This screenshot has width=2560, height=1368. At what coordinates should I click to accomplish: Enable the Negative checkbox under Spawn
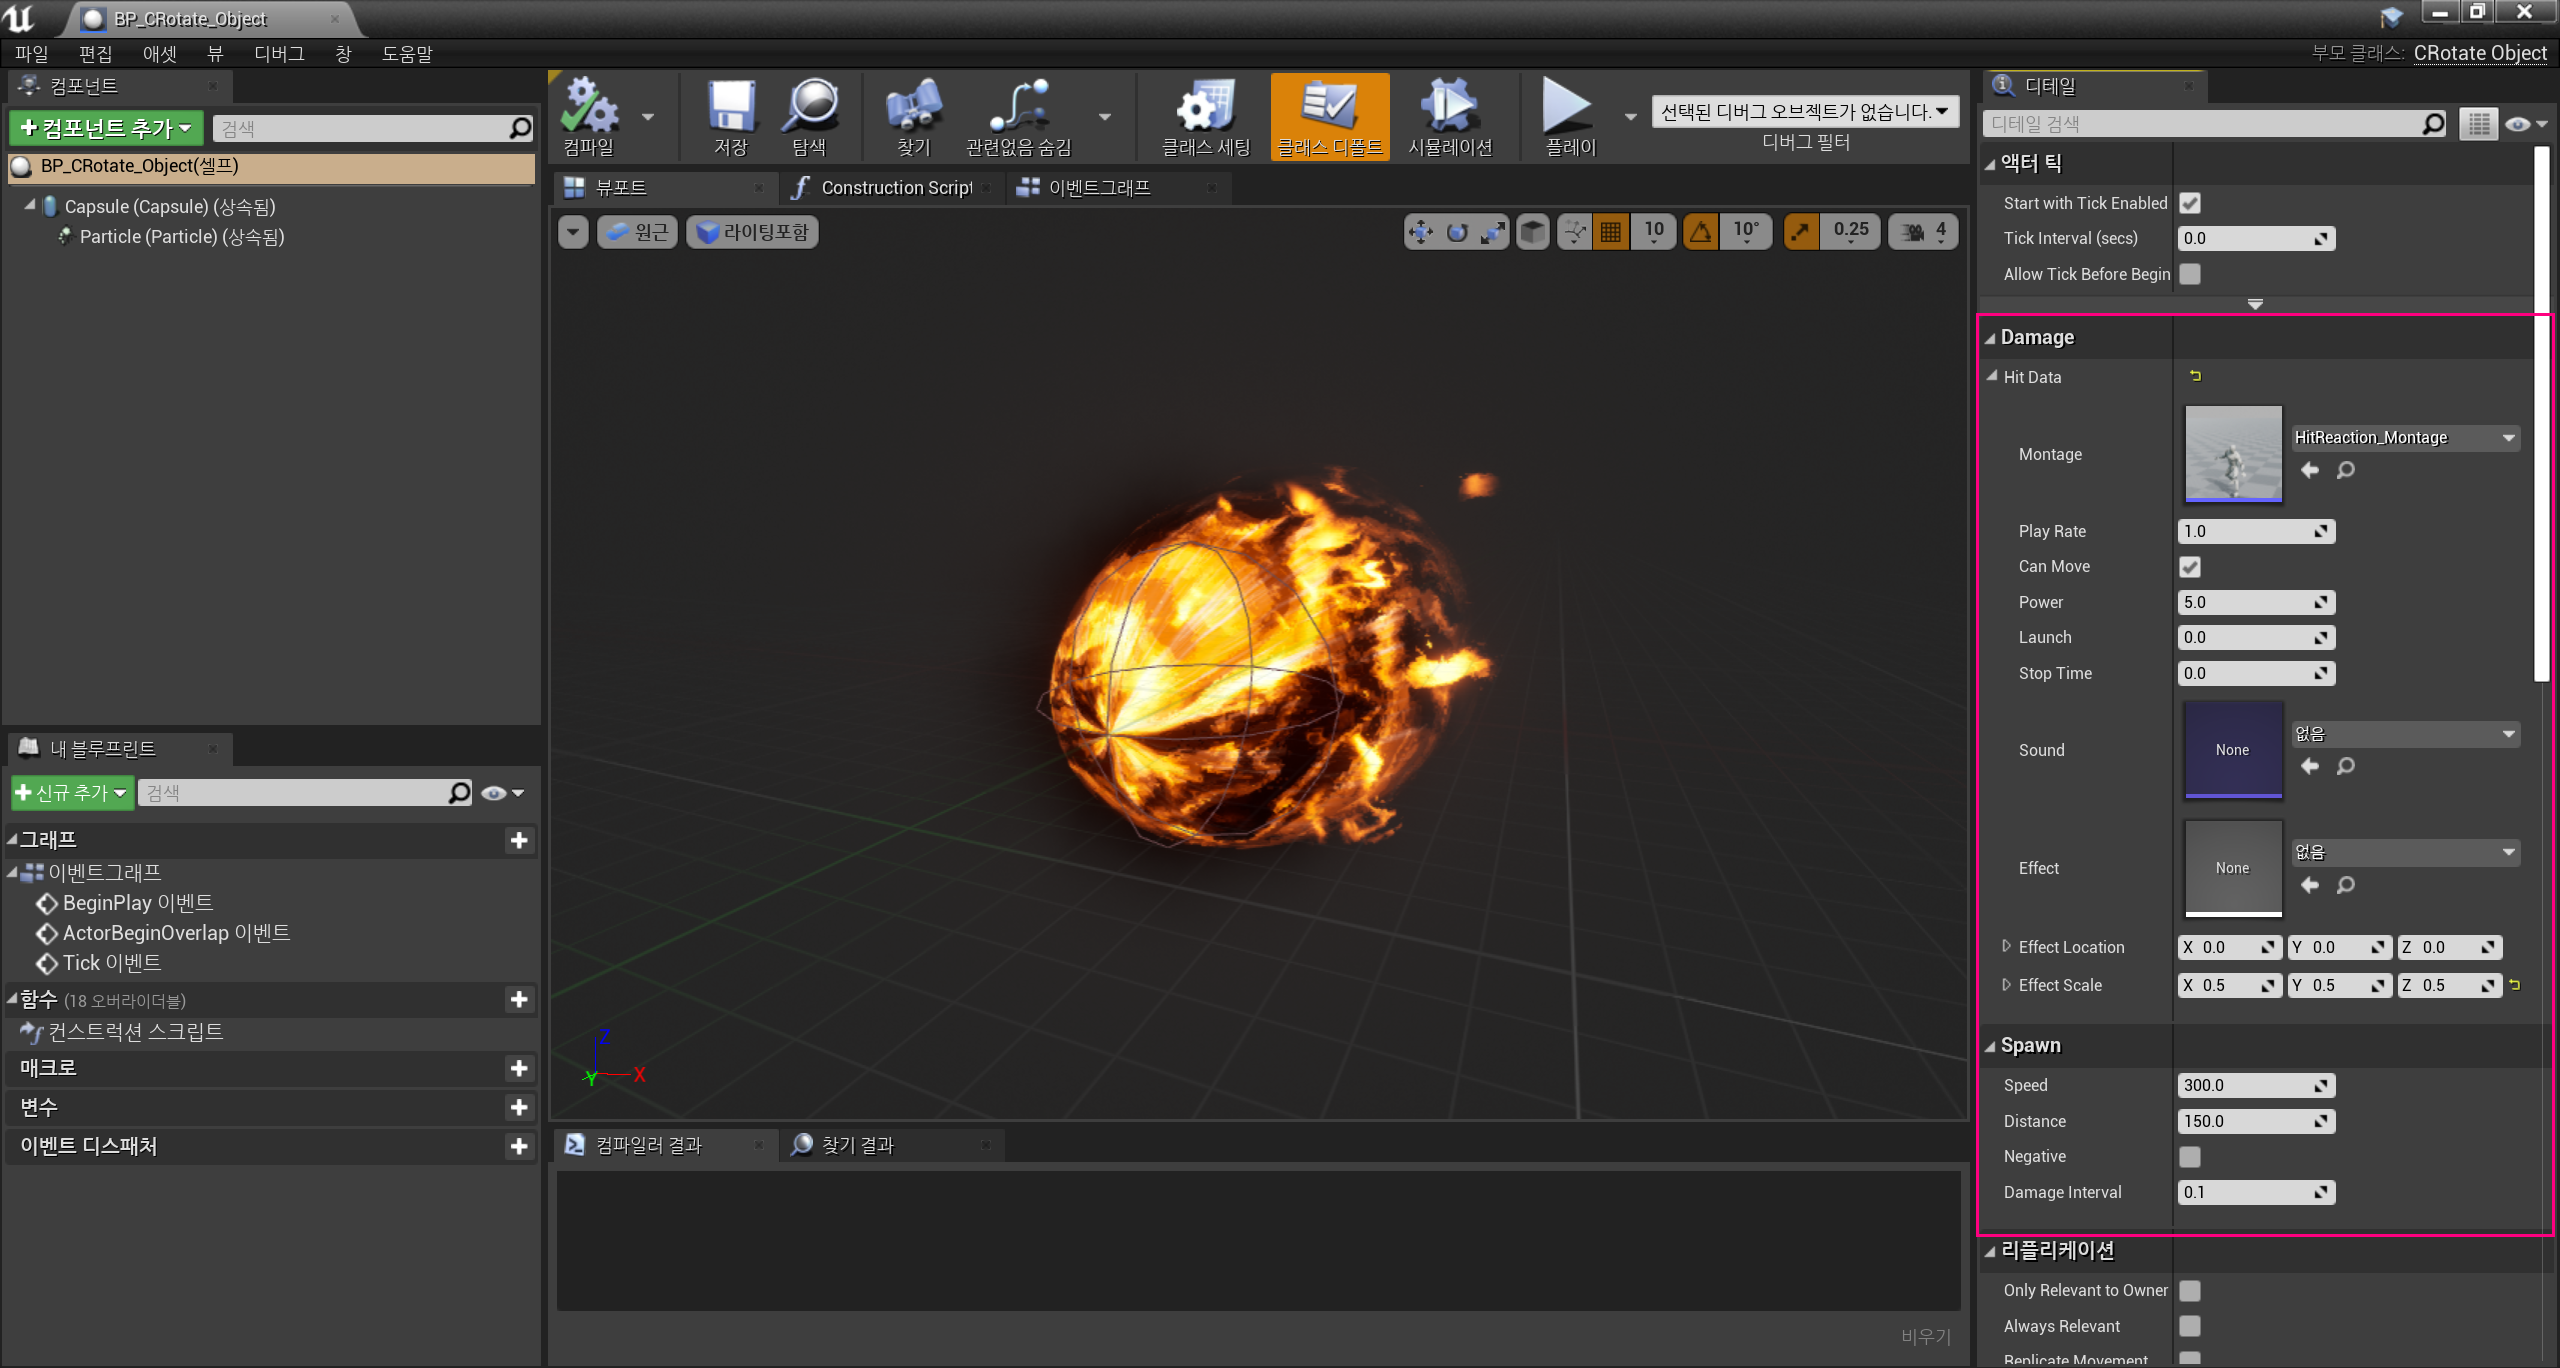click(x=2190, y=1157)
